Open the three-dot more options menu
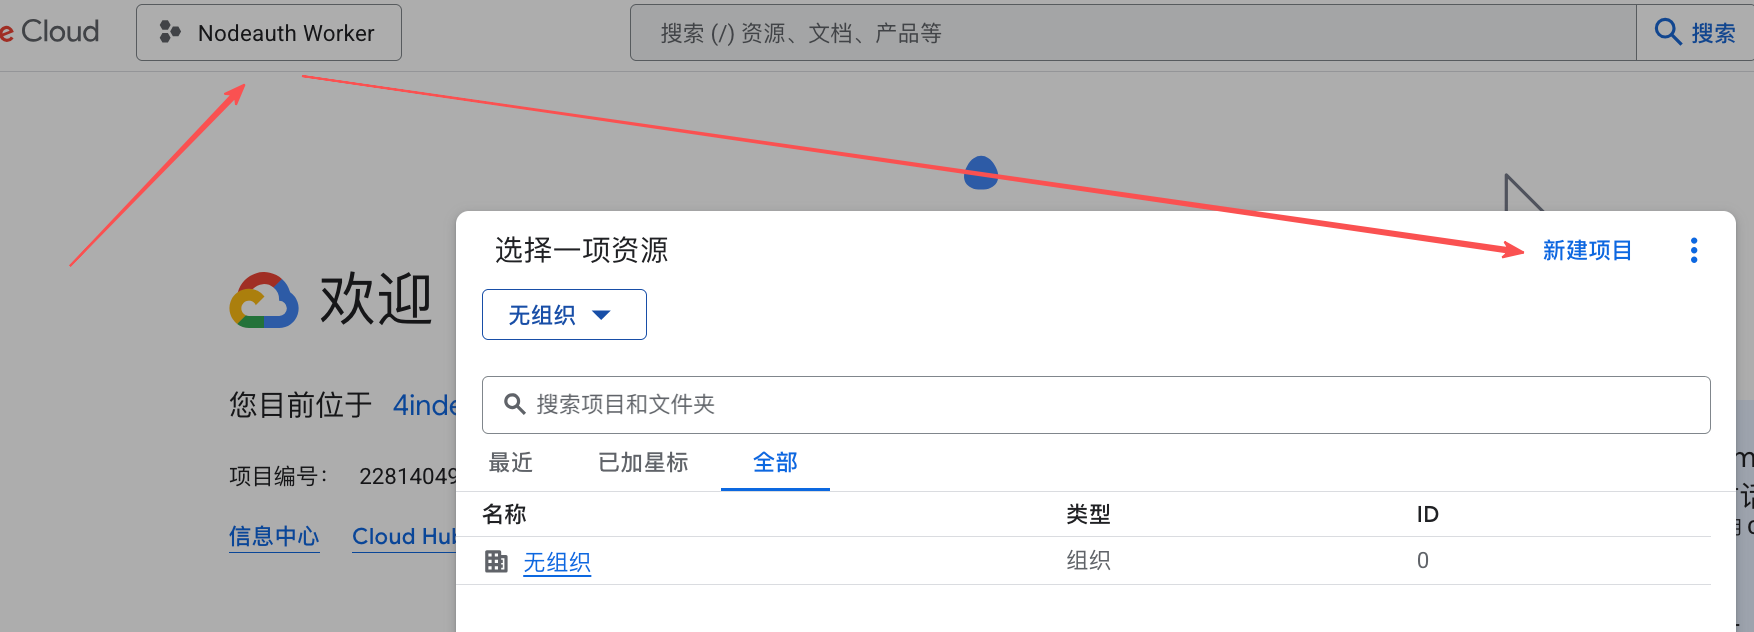This screenshot has width=1754, height=632. 1693,250
